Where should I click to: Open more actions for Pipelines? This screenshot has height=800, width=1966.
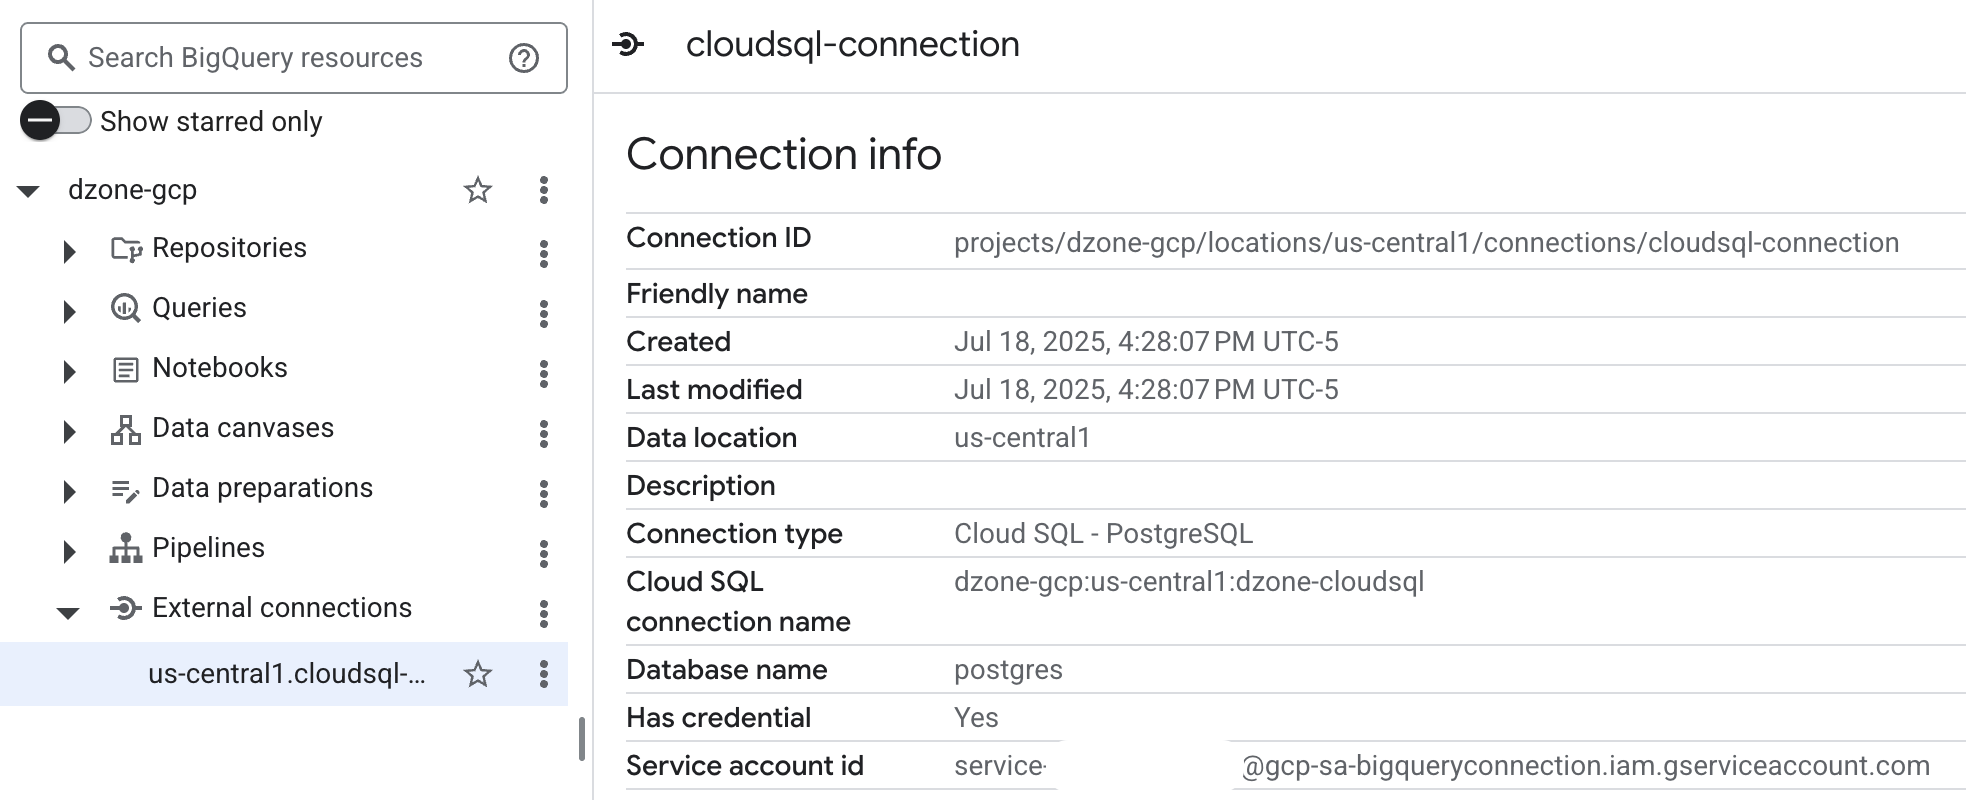pos(544,554)
